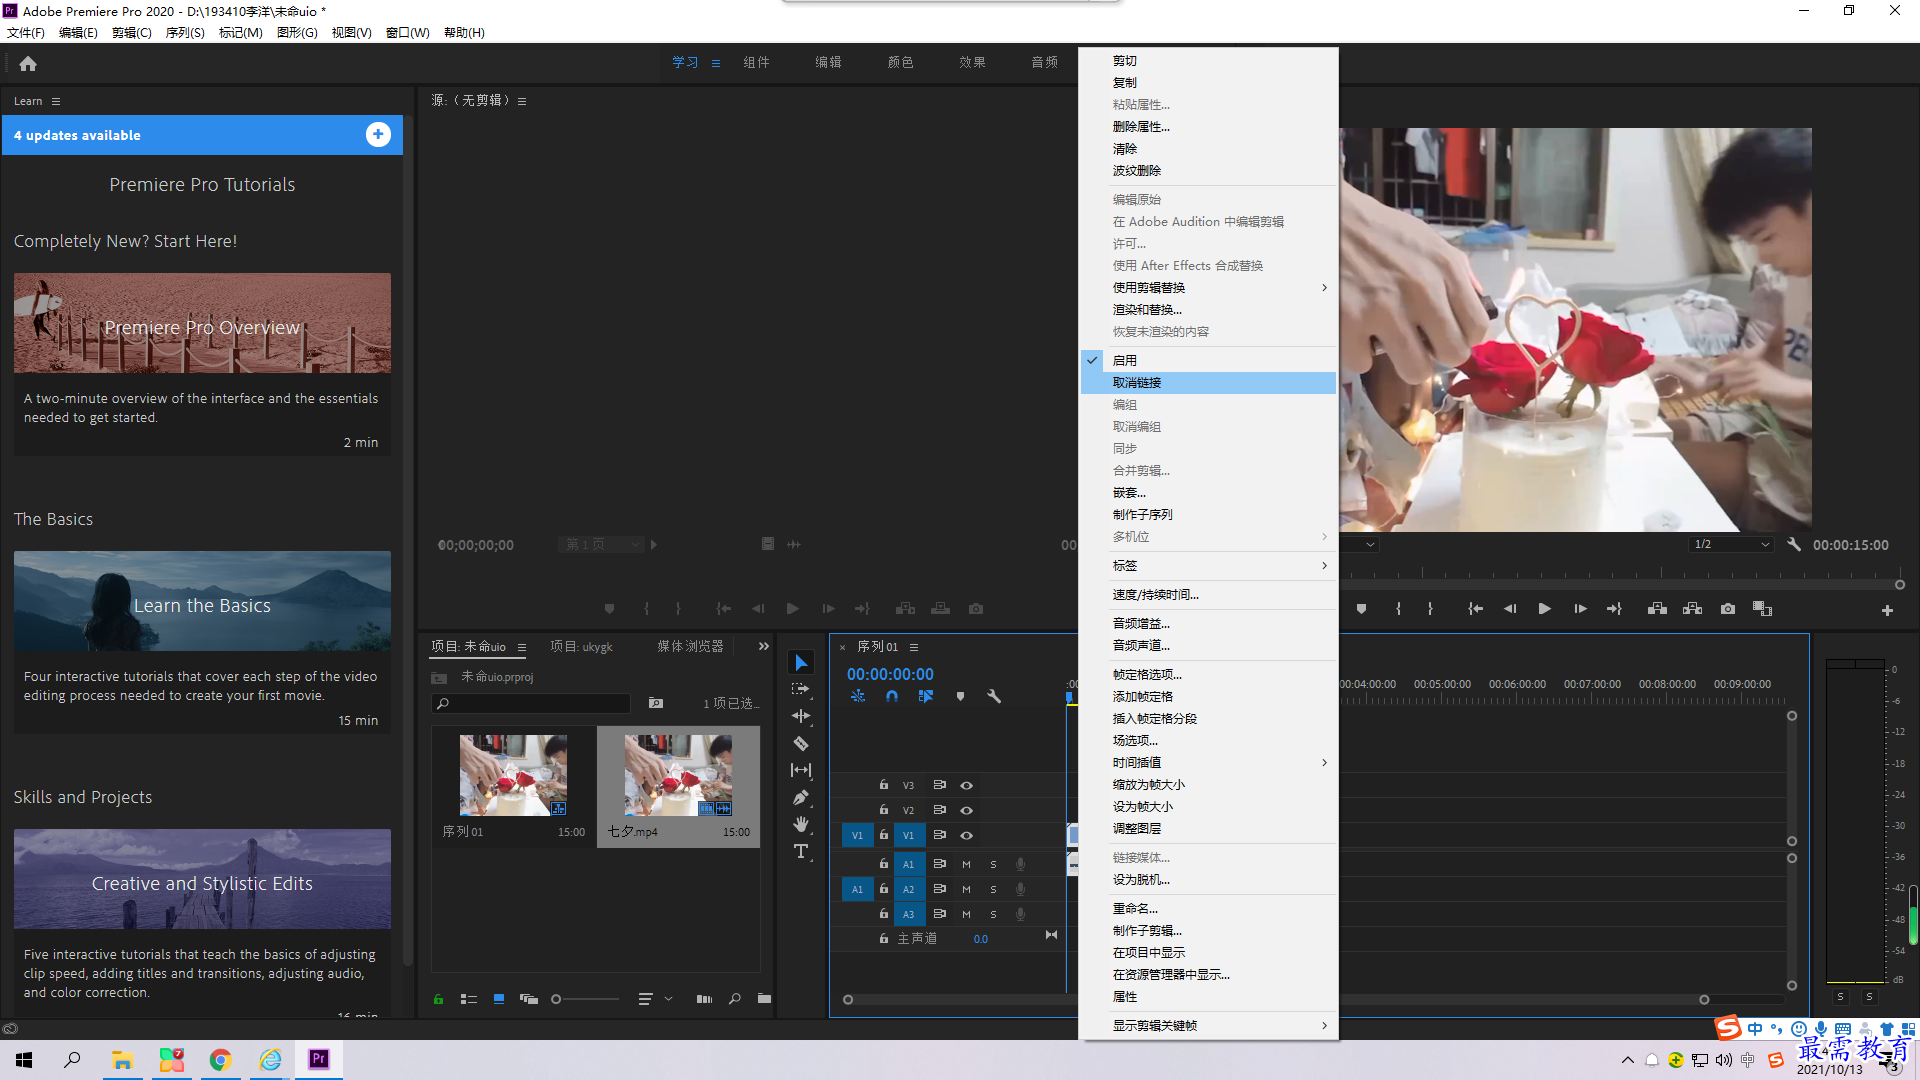Toggle V2 track output eye
The image size is (1920, 1080).
[966, 811]
